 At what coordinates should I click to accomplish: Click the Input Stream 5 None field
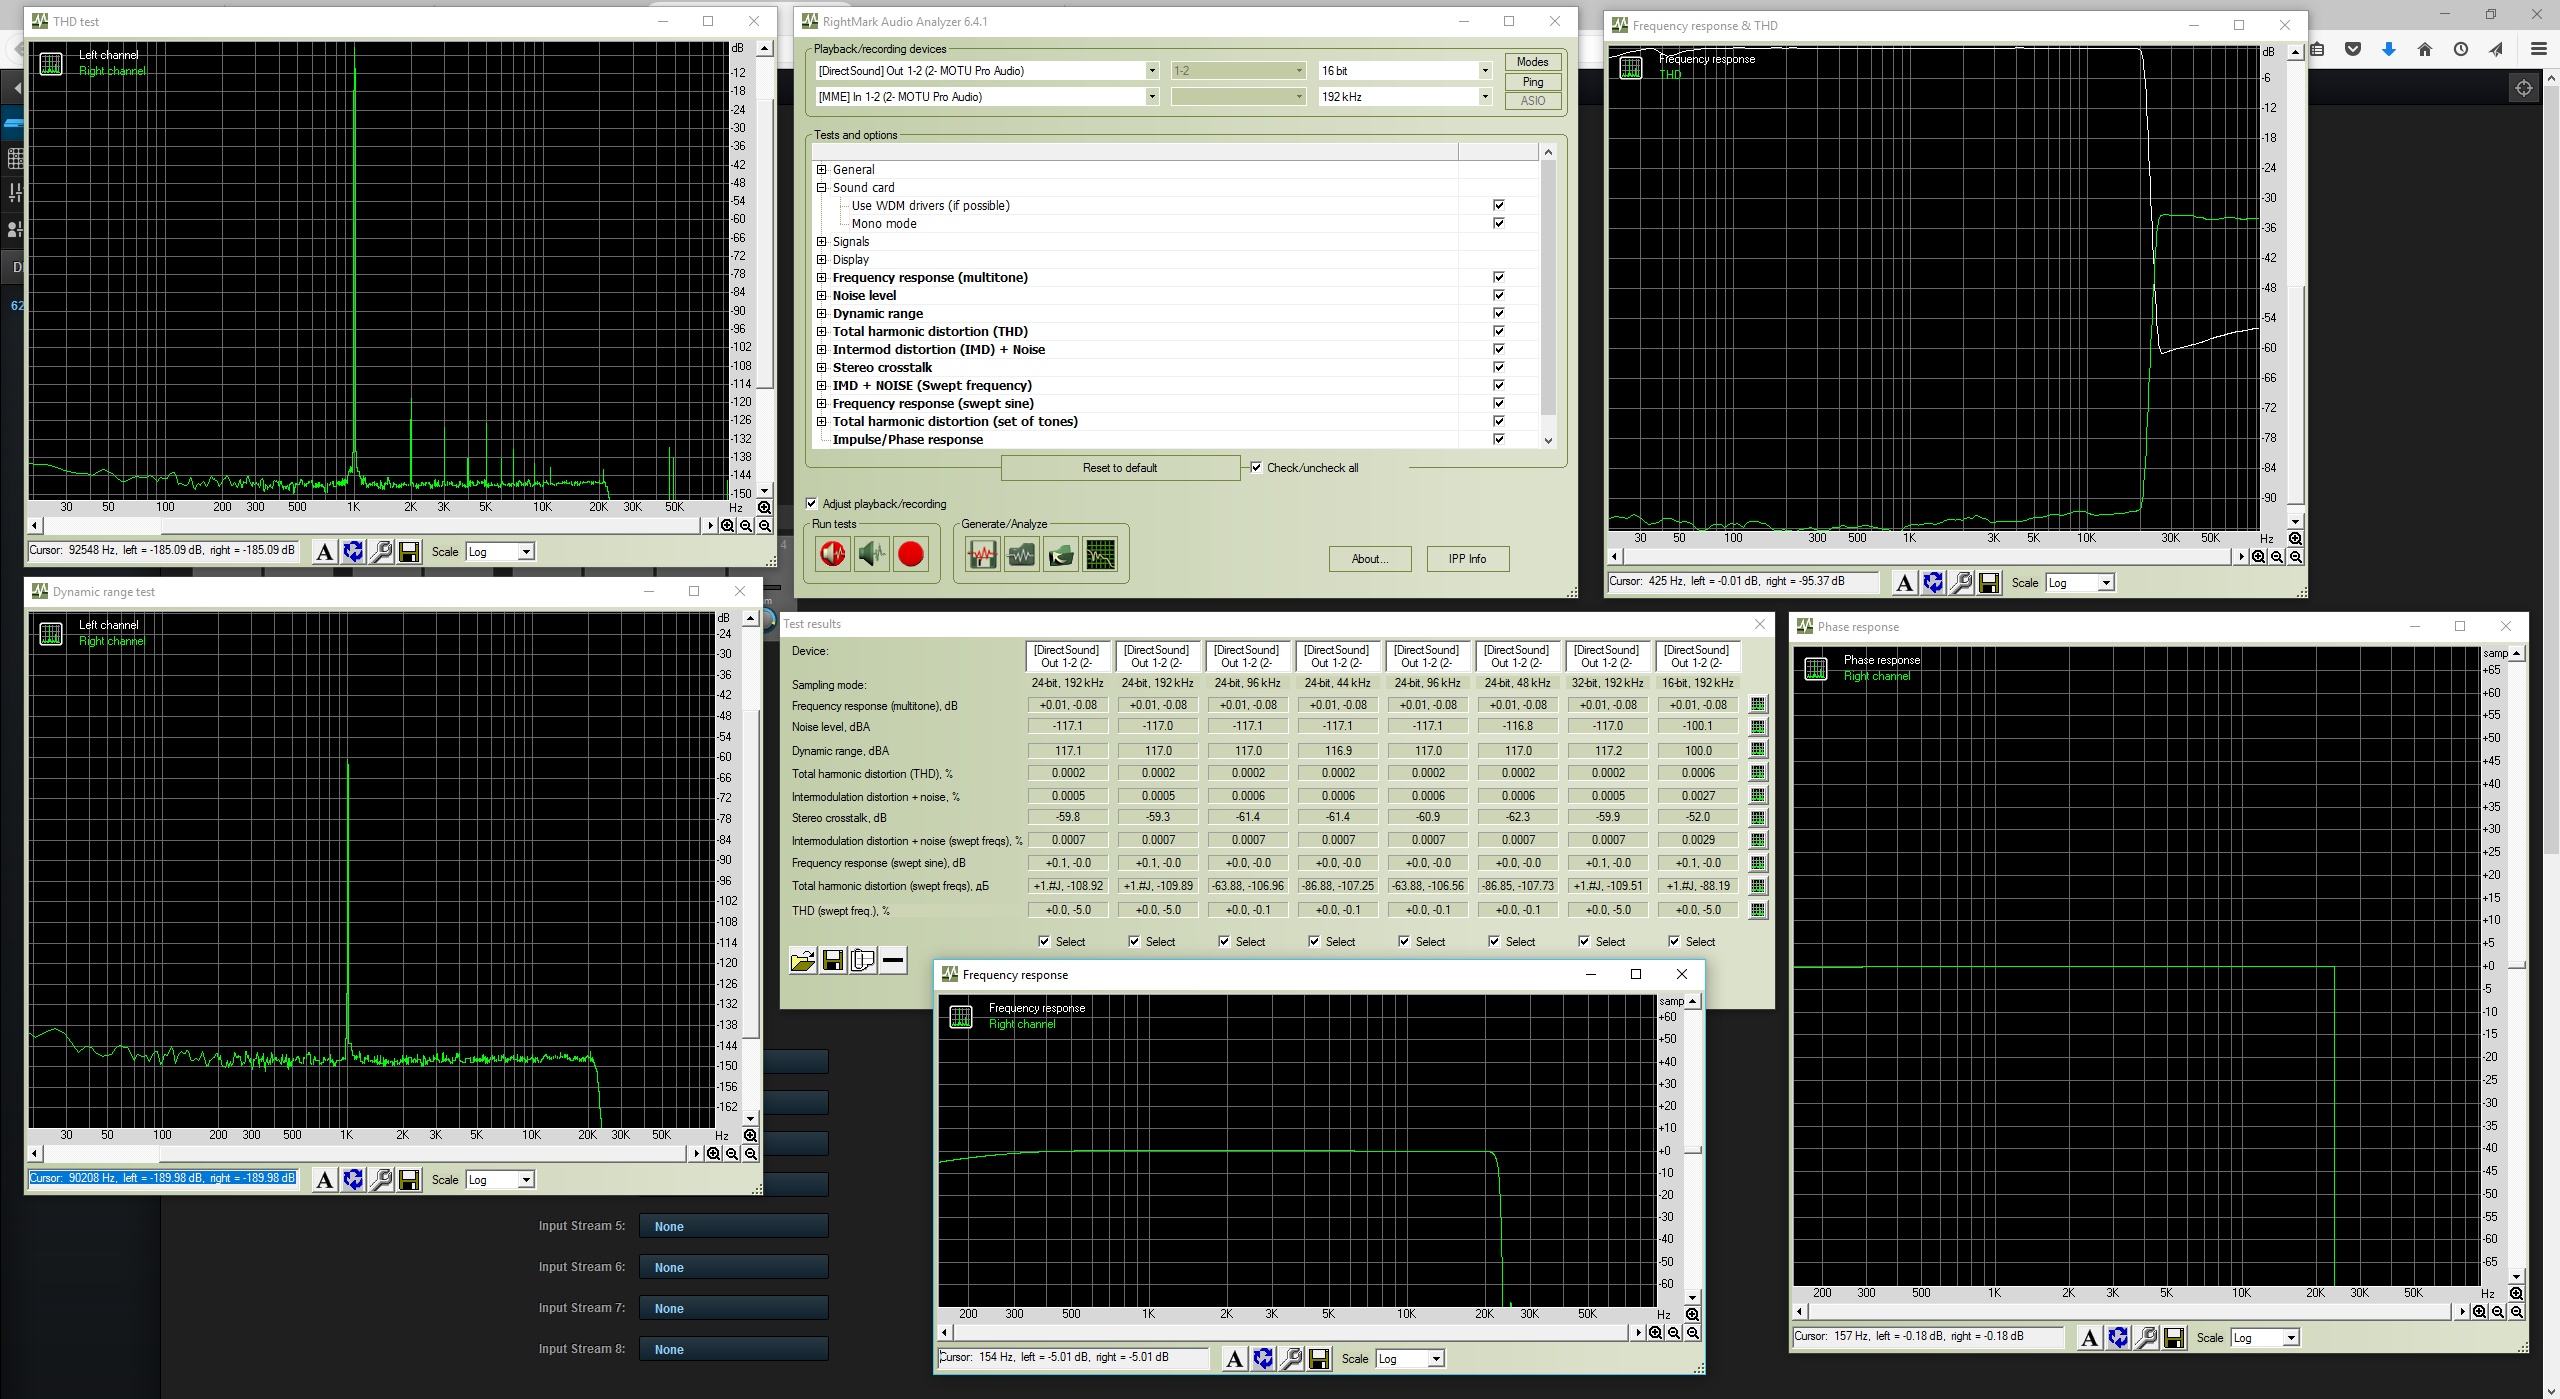pos(733,1227)
